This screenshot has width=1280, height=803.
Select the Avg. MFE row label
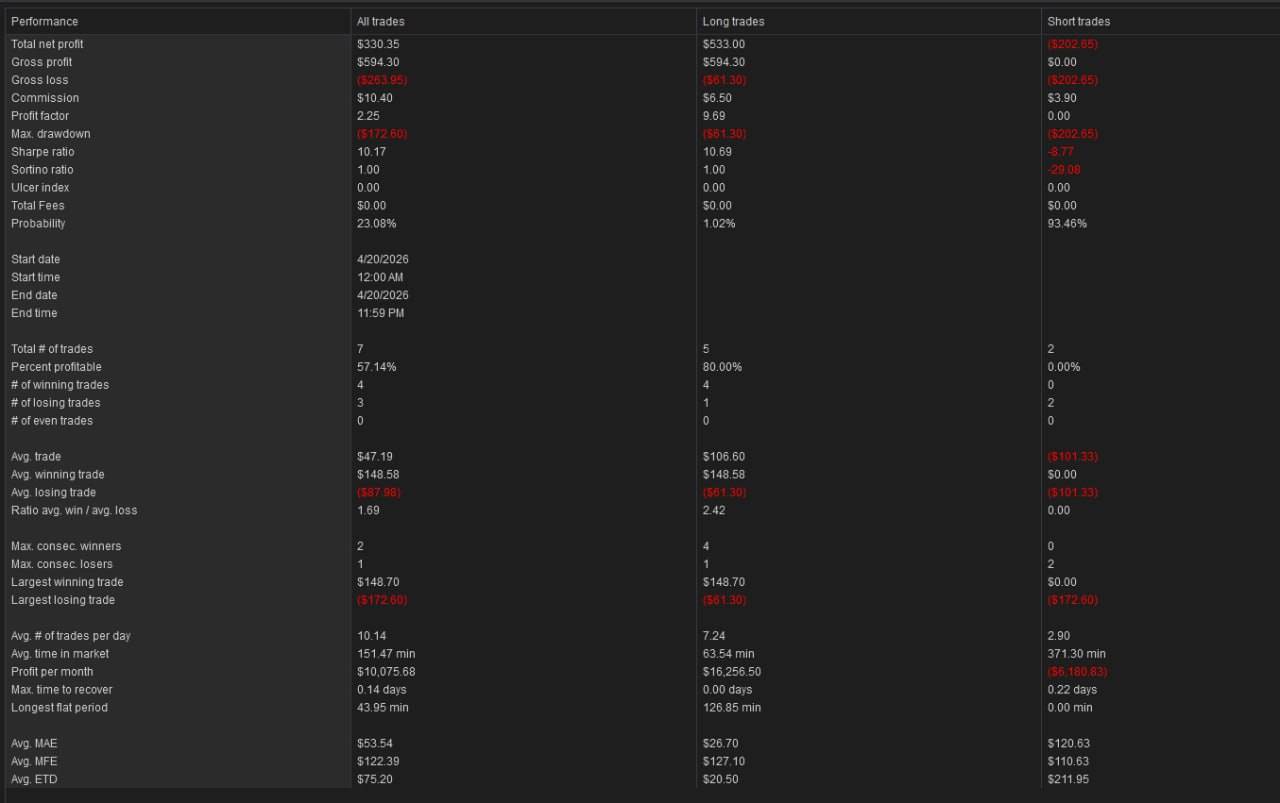[x=35, y=762]
